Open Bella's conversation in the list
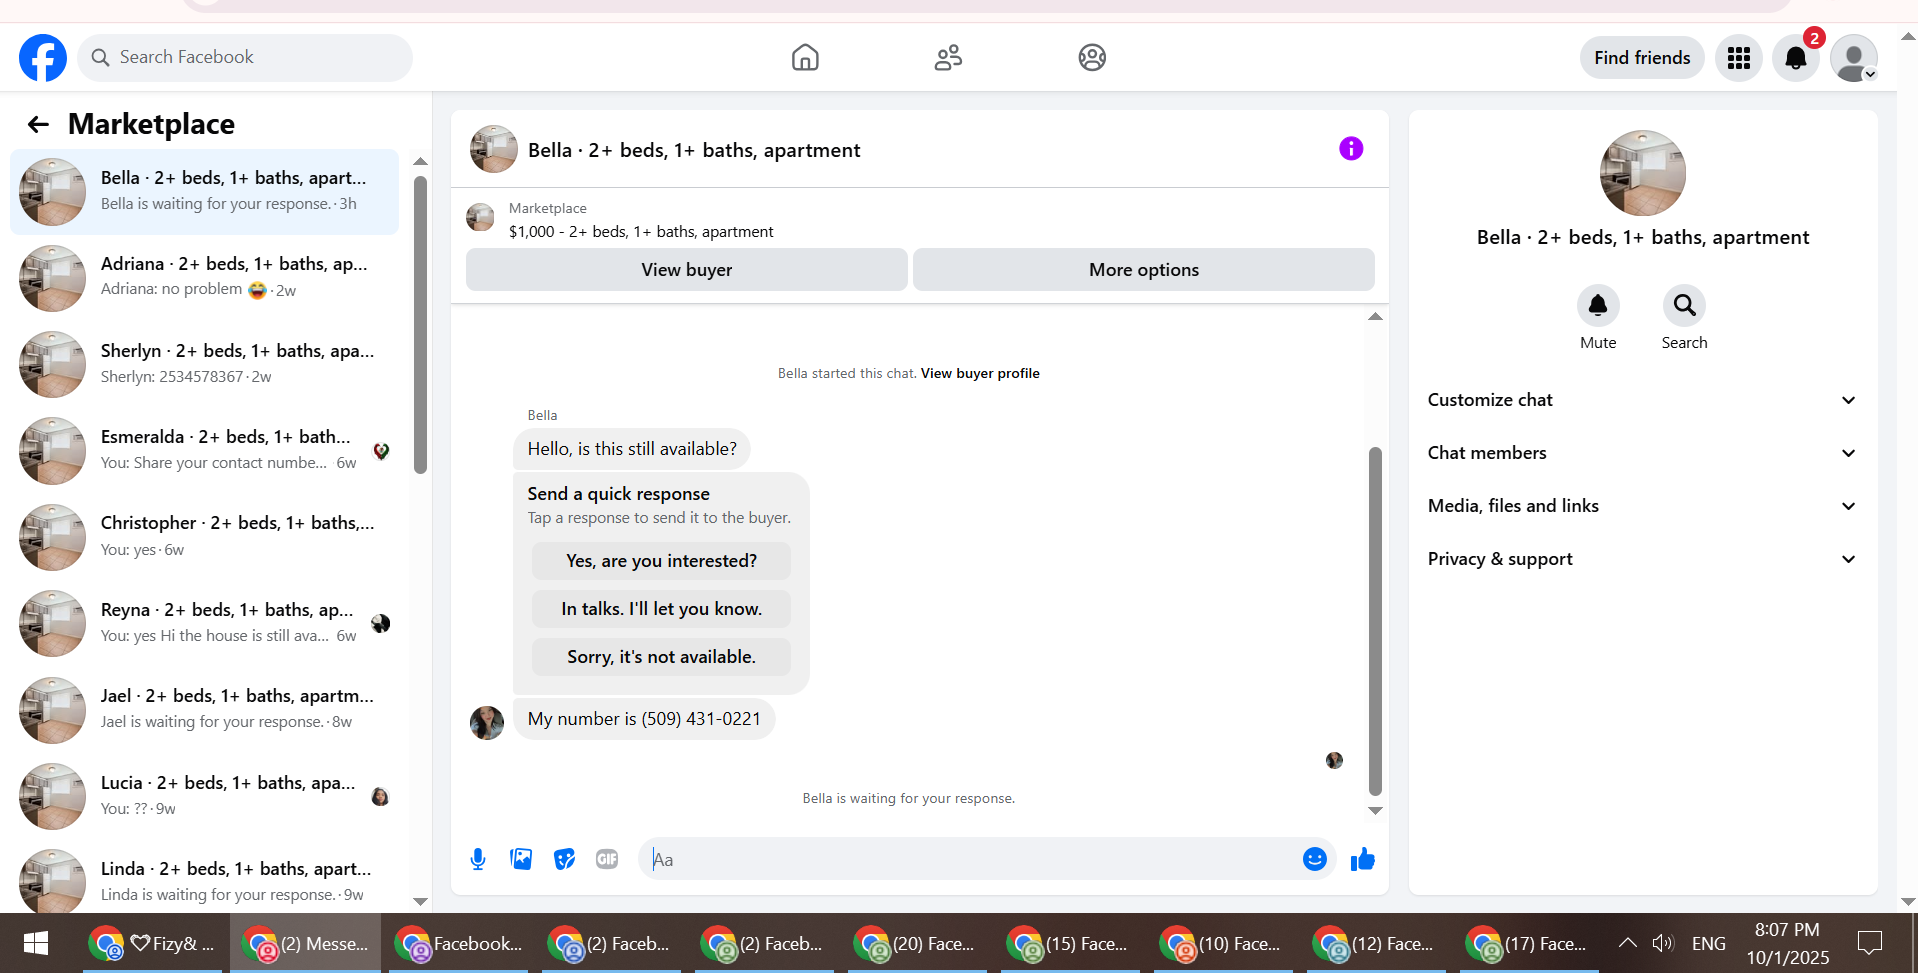 pyautogui.click(x=204, y=192)
